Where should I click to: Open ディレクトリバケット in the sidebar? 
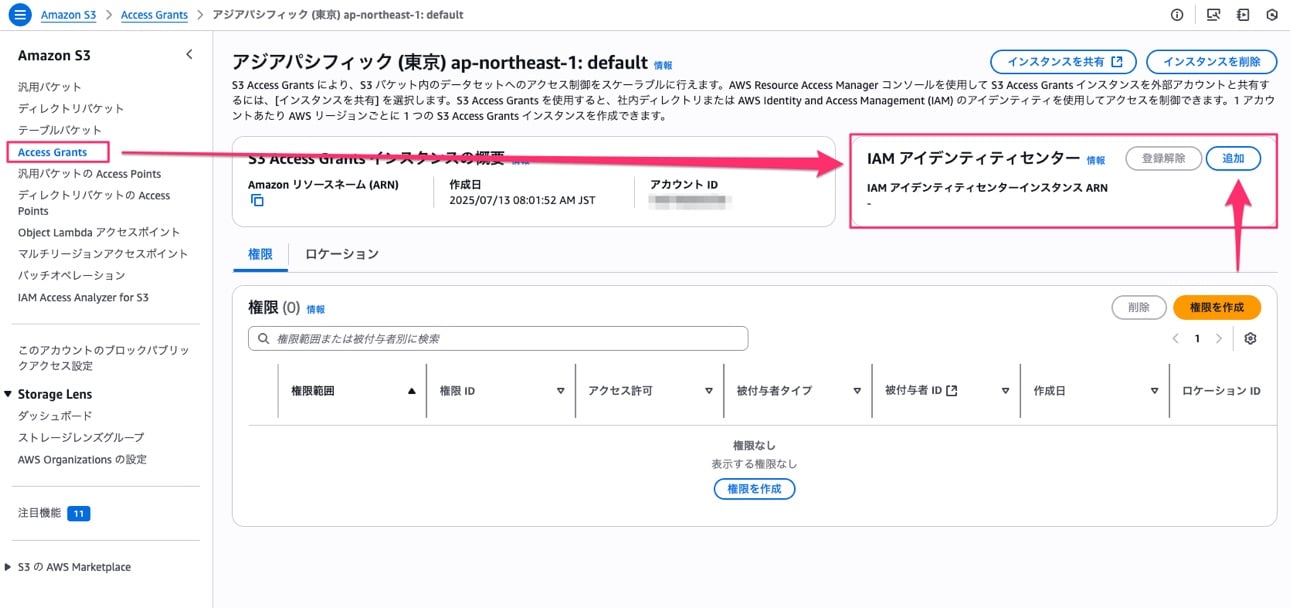tap(71, 108)
